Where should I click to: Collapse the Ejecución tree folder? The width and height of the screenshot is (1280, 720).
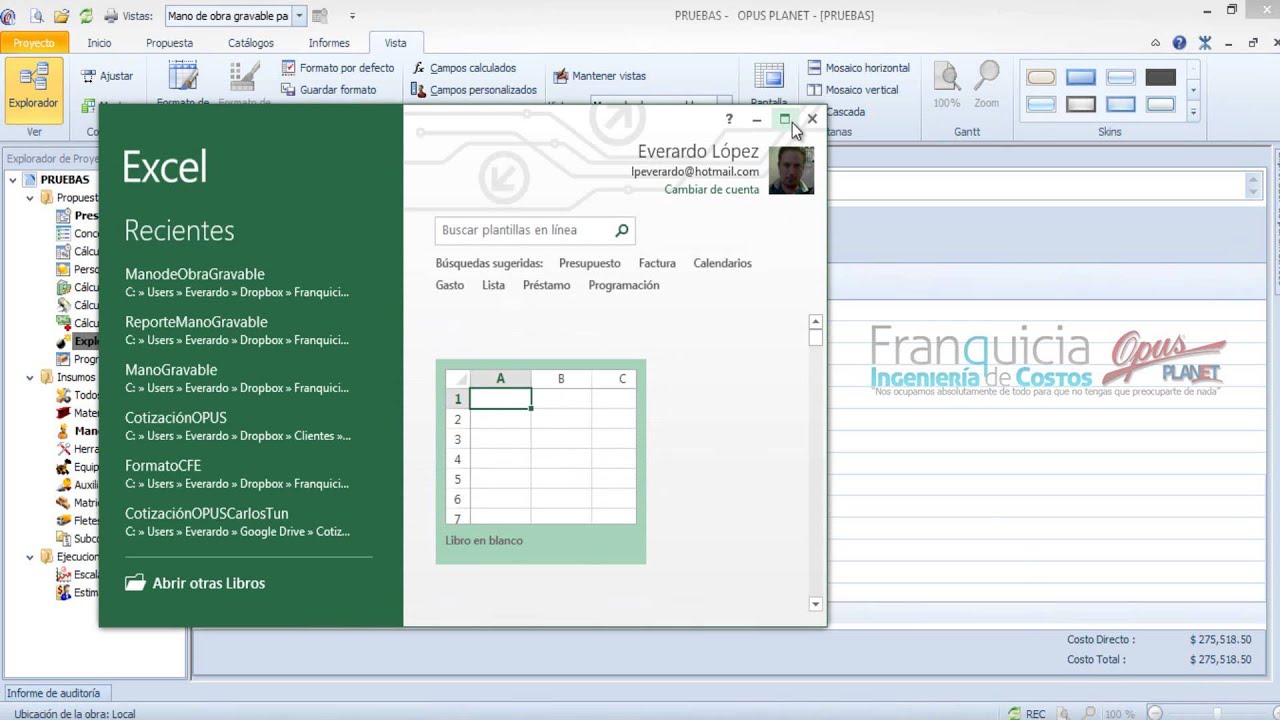pos(30,557)
